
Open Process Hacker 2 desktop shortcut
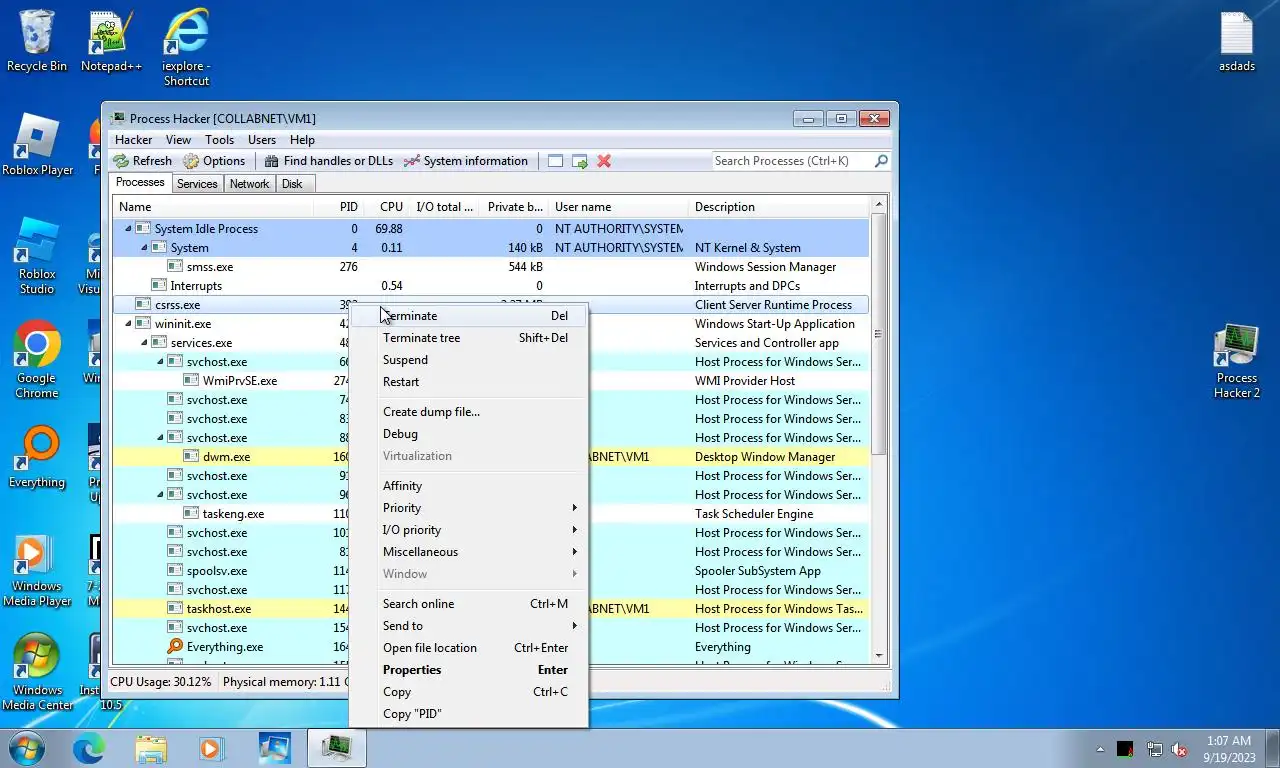1237,360
